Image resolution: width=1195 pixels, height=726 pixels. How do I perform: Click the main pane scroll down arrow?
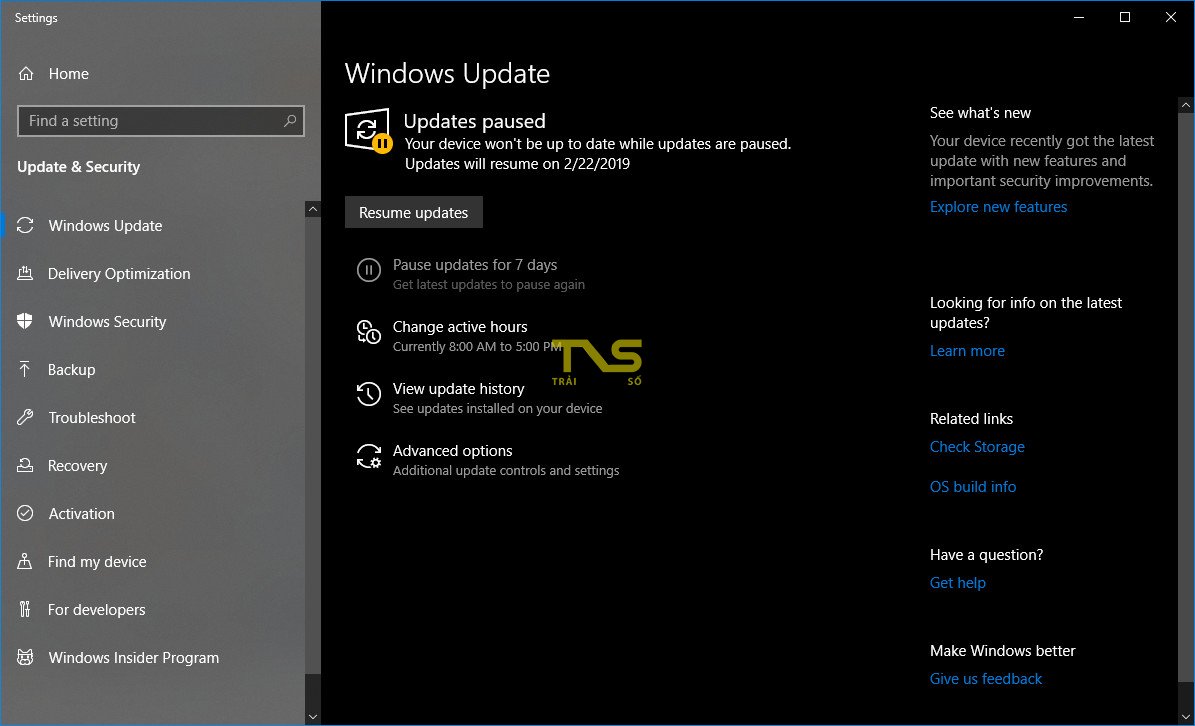(1186, 717)
